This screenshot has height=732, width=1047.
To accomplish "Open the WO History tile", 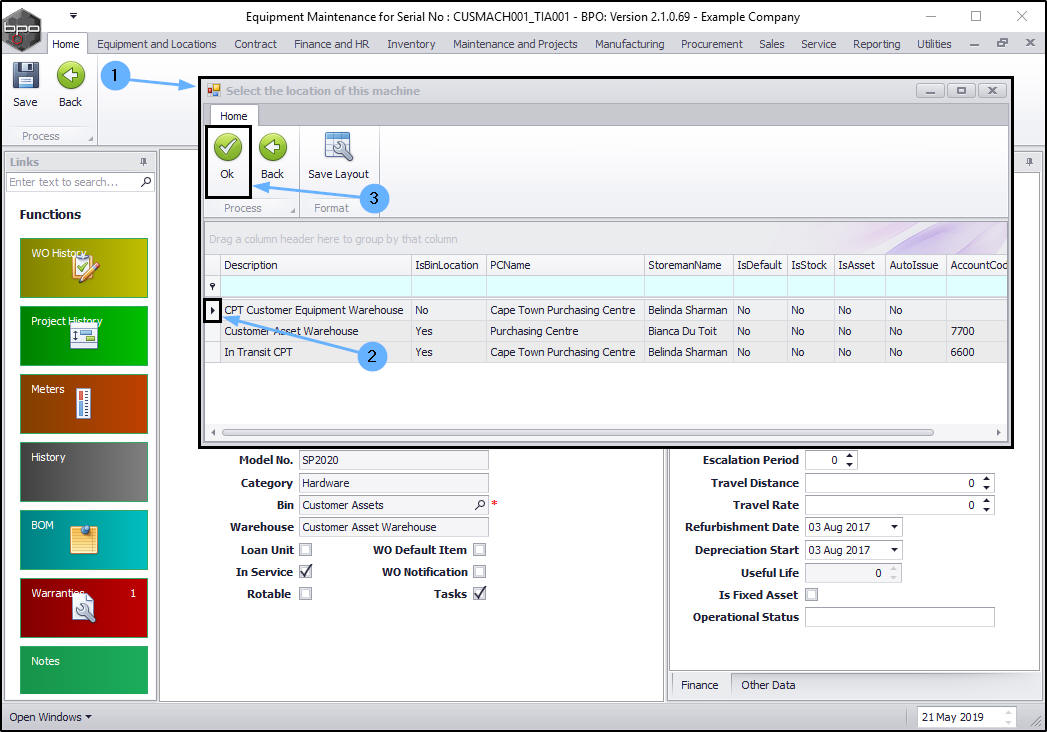I will [84, 267].
